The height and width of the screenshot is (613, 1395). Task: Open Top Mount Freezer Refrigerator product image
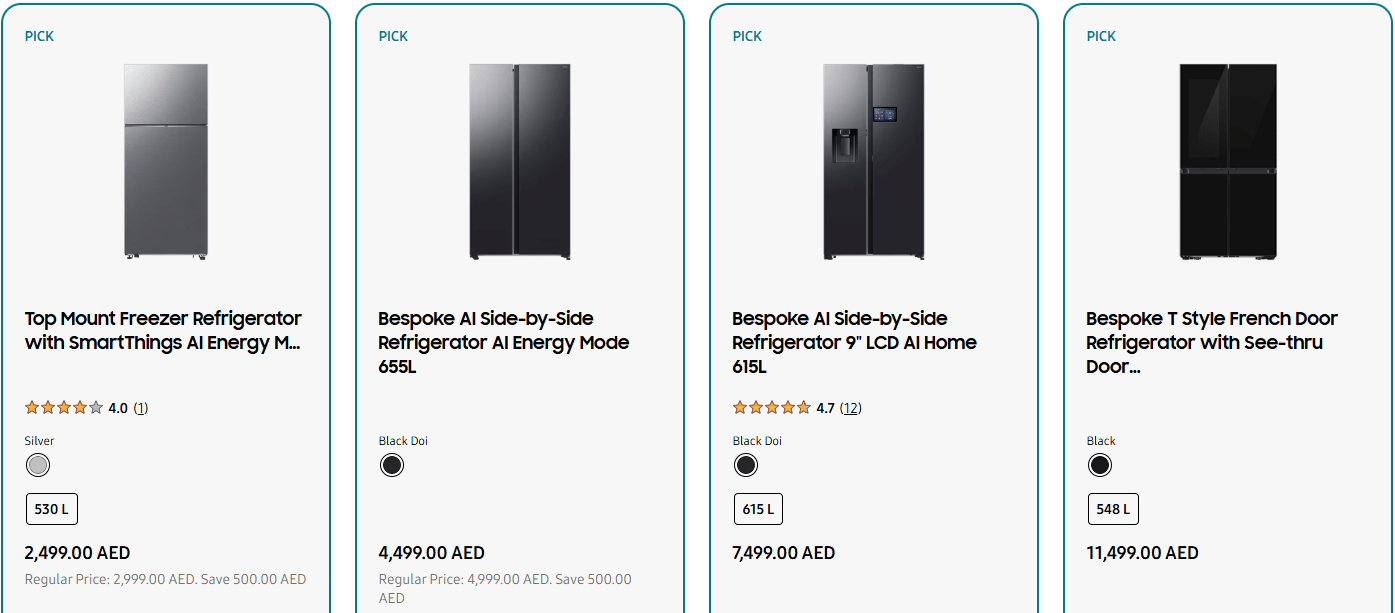166,162
